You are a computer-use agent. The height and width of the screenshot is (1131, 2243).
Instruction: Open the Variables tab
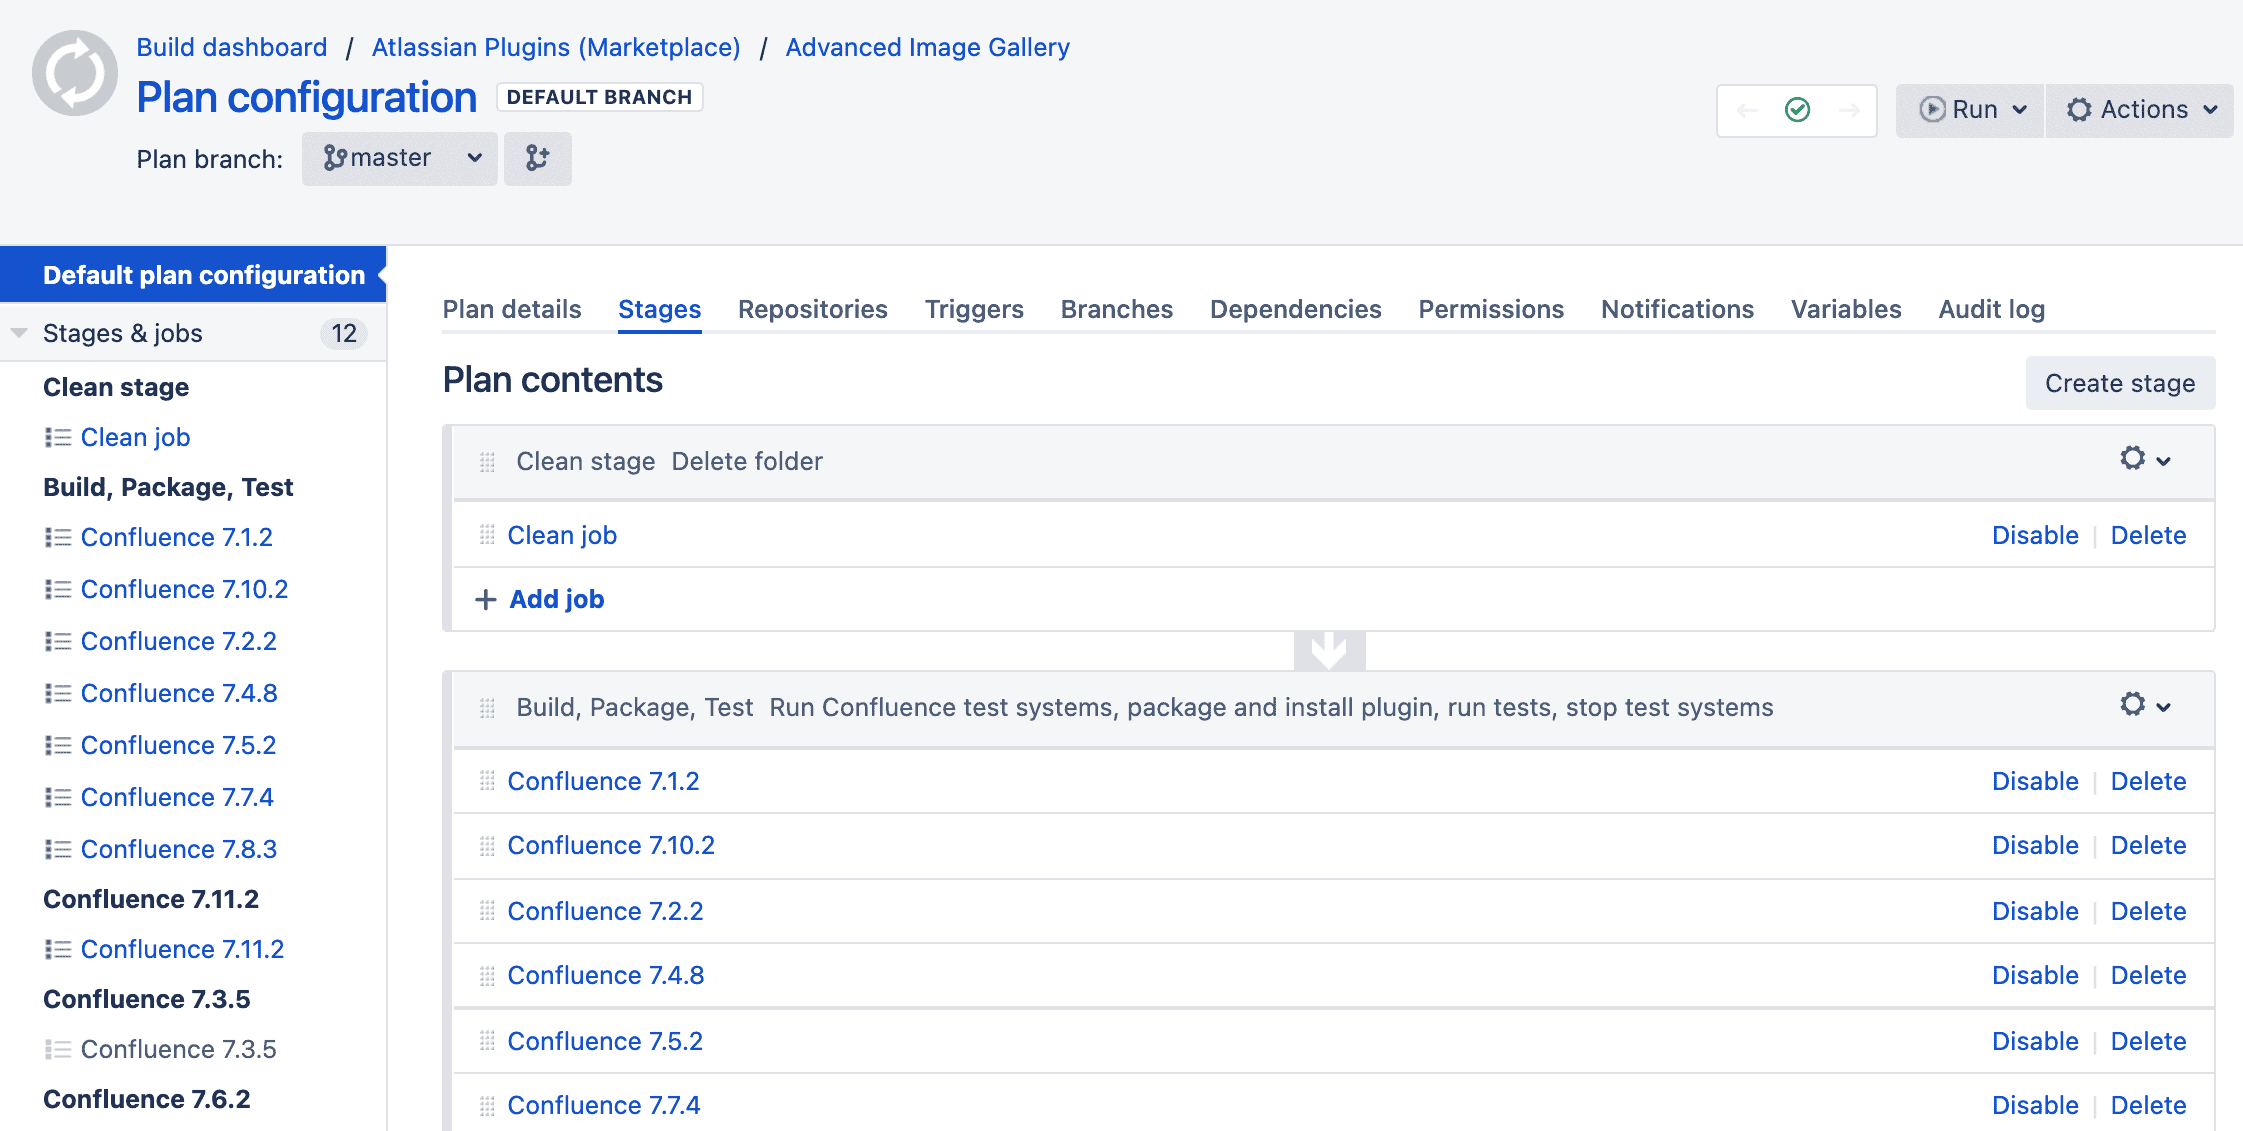pos(1846,309)
